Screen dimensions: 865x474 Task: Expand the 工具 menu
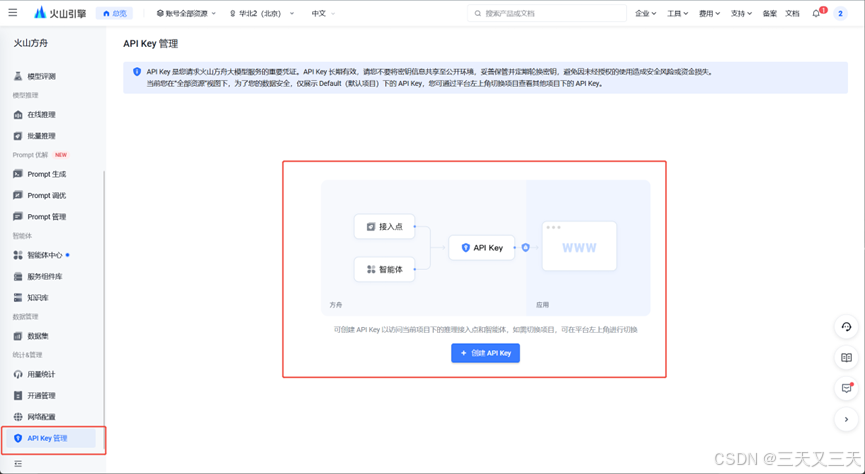click(x=677, y=13)
